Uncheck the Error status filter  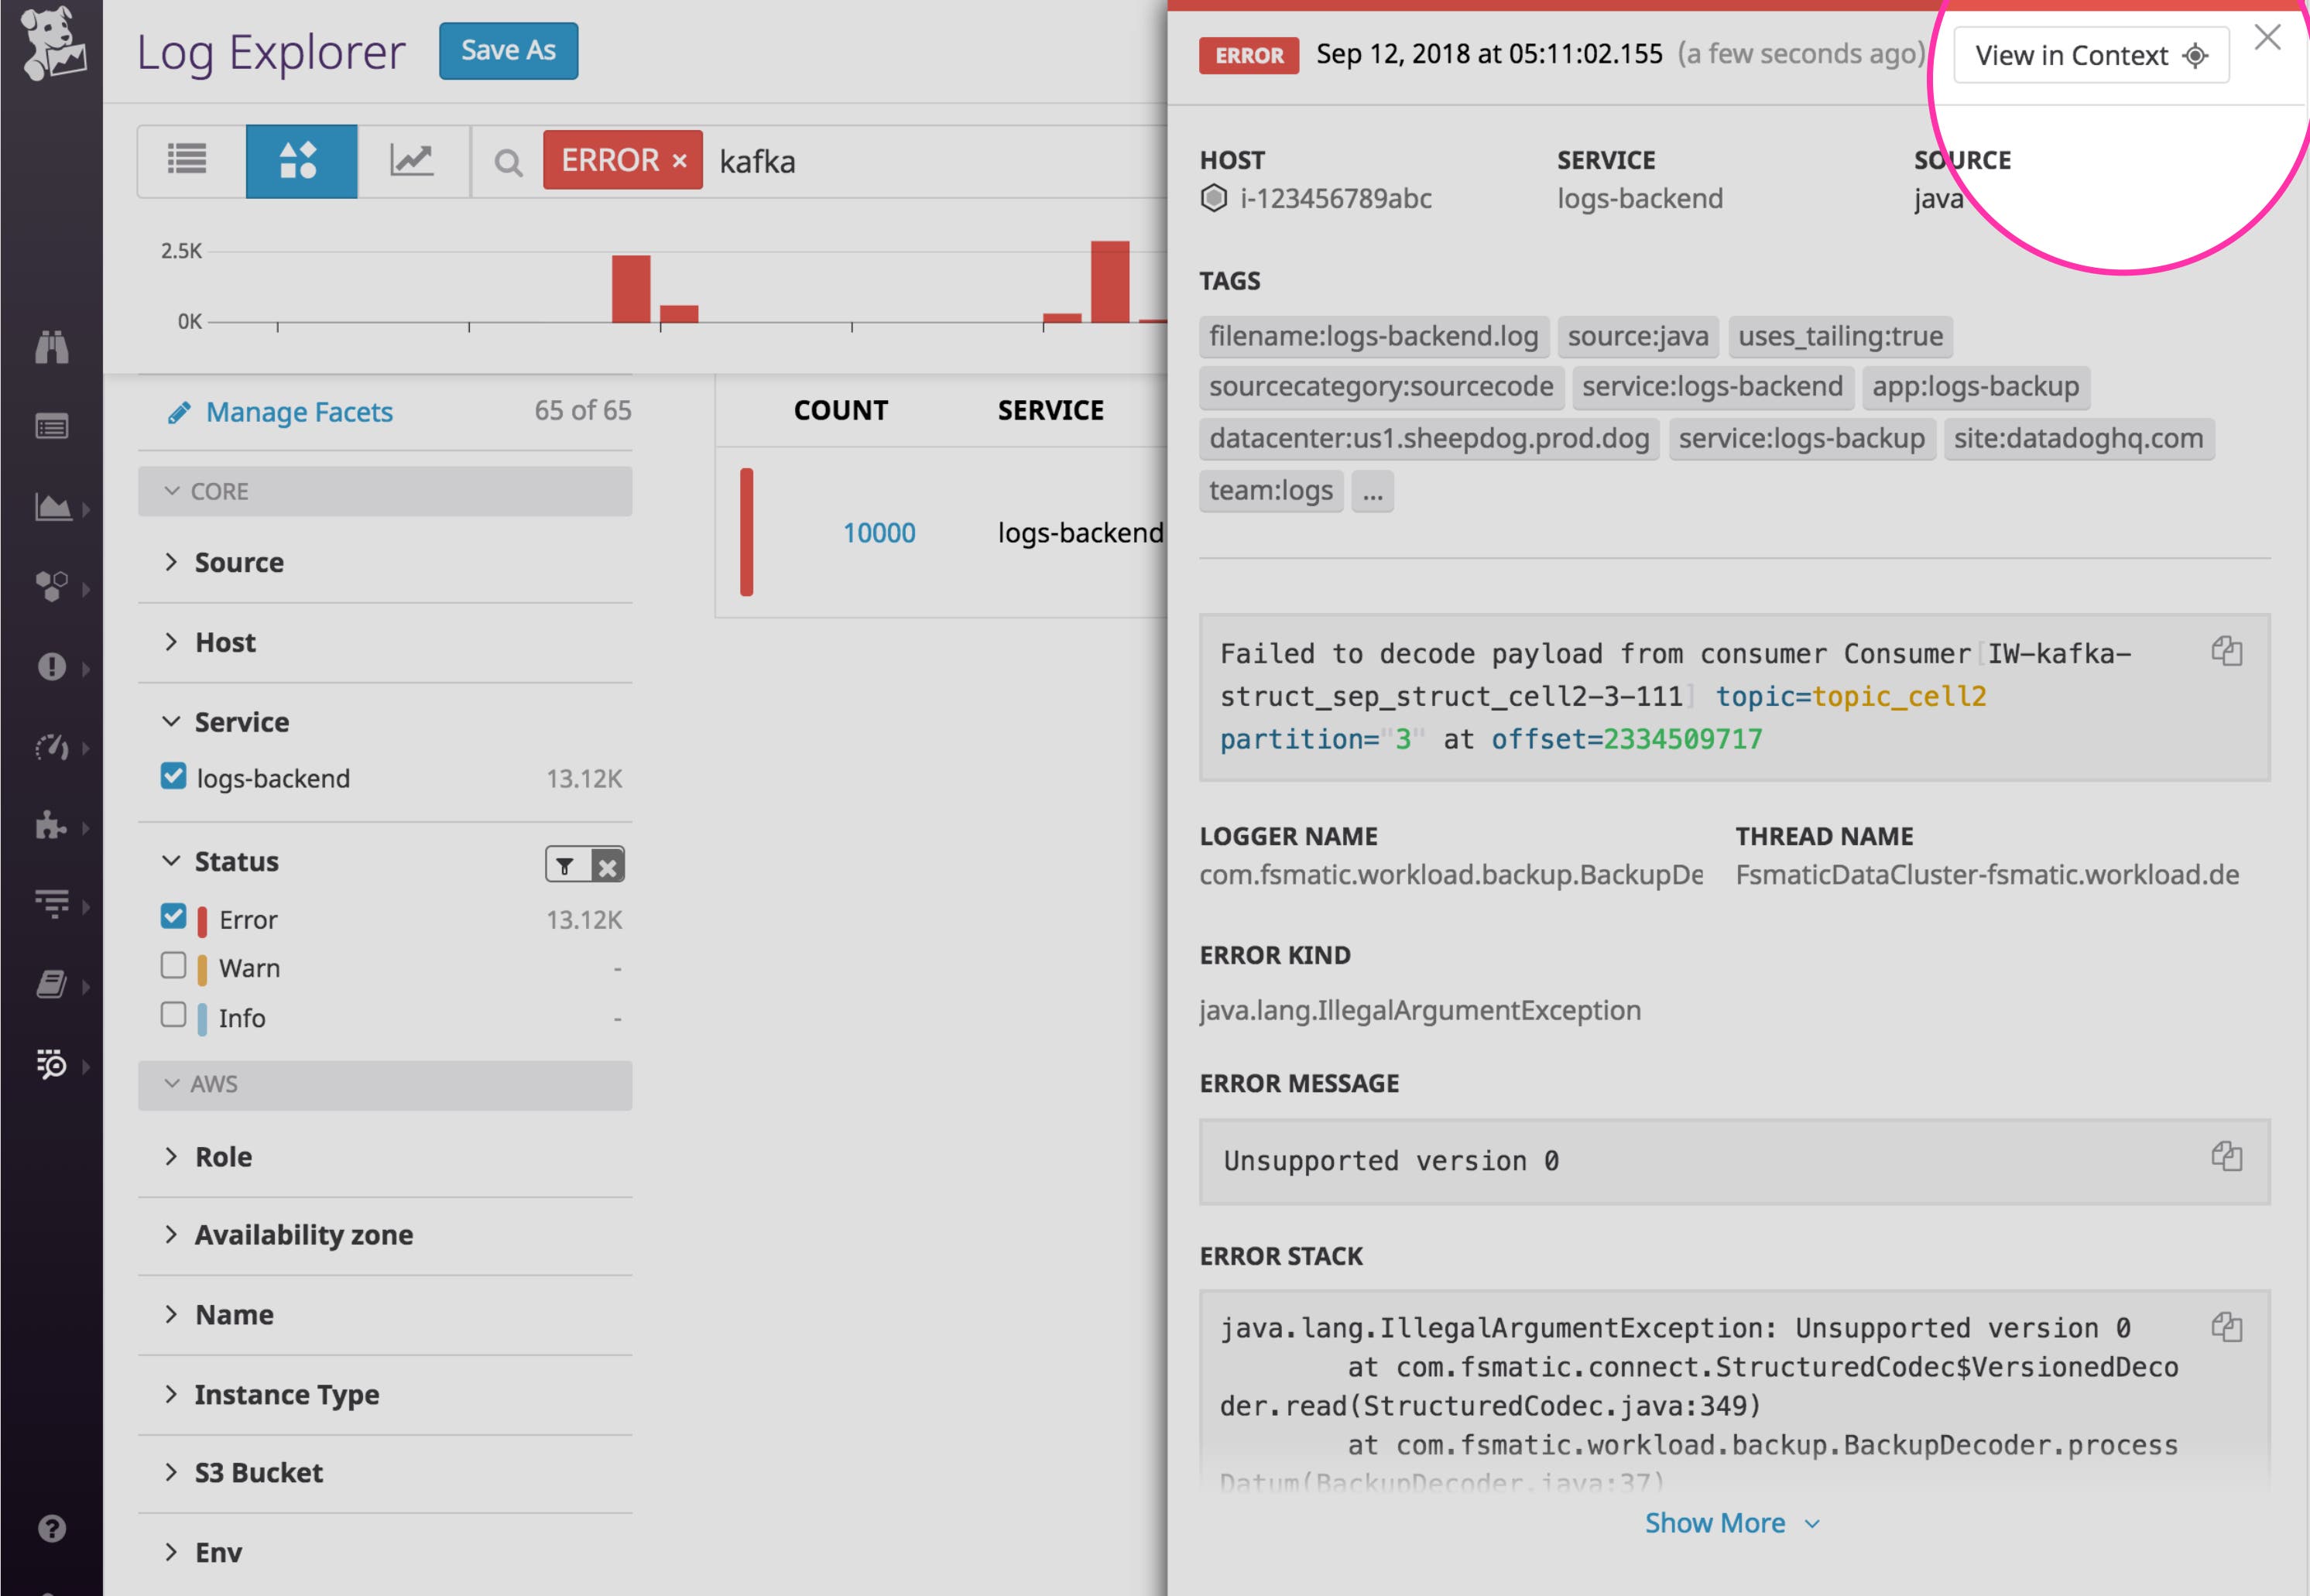(x=174, y=916)
